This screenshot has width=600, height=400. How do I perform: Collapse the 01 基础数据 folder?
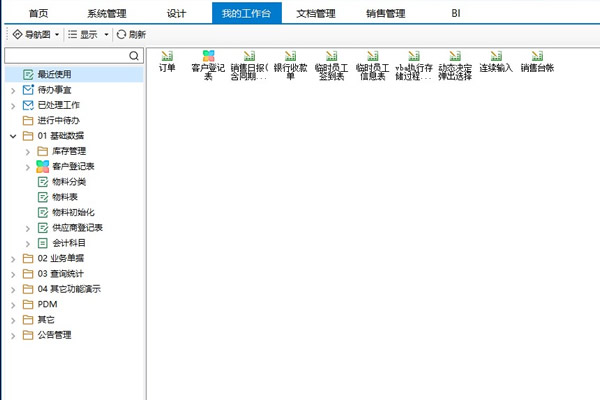pos(12,135)
